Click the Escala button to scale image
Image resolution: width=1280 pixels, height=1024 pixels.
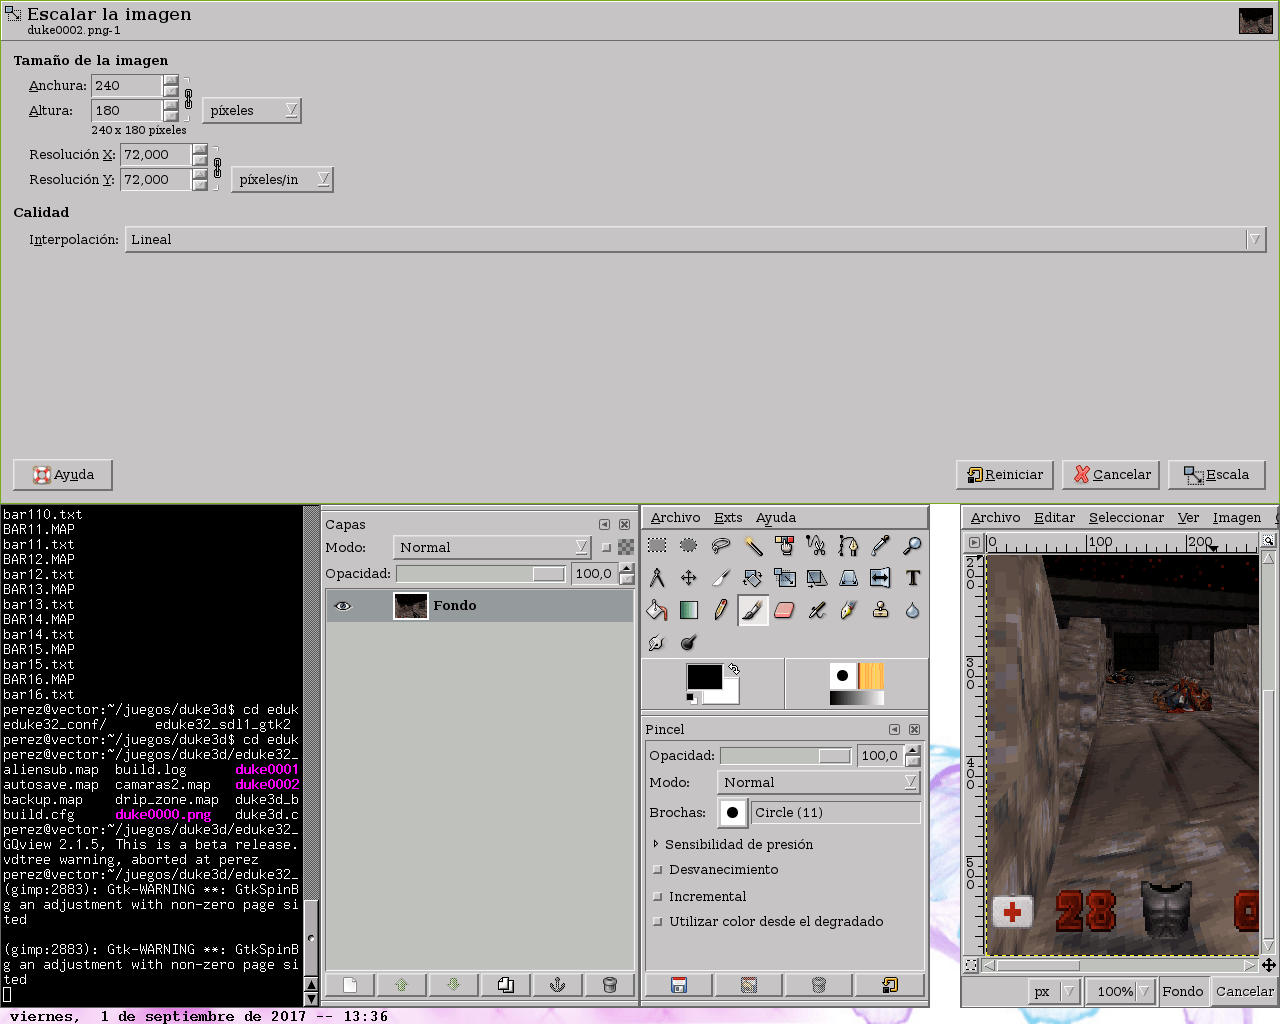1217,475
